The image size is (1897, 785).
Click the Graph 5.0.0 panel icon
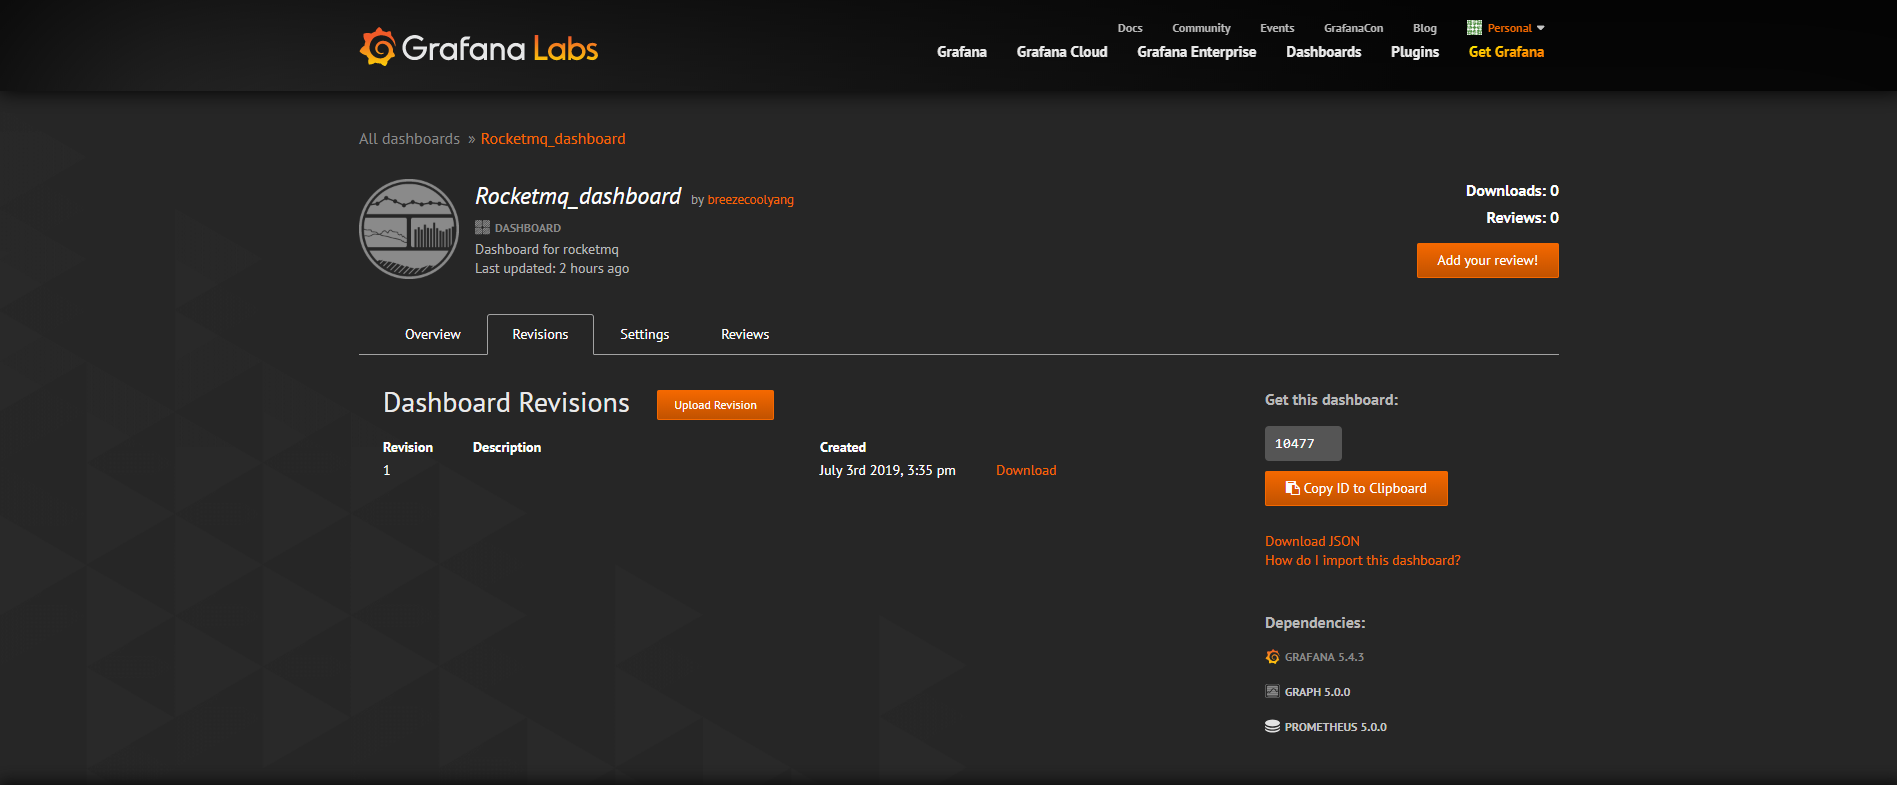coord(1272,691)
